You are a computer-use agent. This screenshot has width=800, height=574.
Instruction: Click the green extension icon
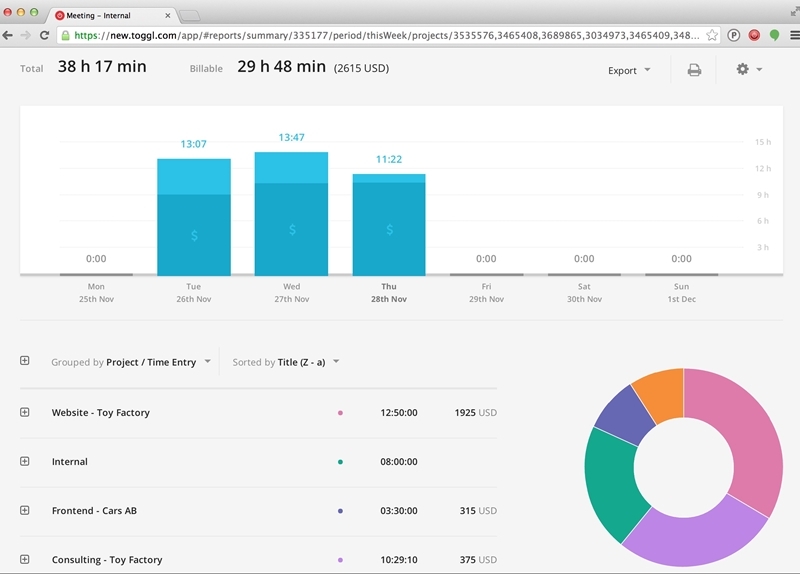click(x=774, y=35)
